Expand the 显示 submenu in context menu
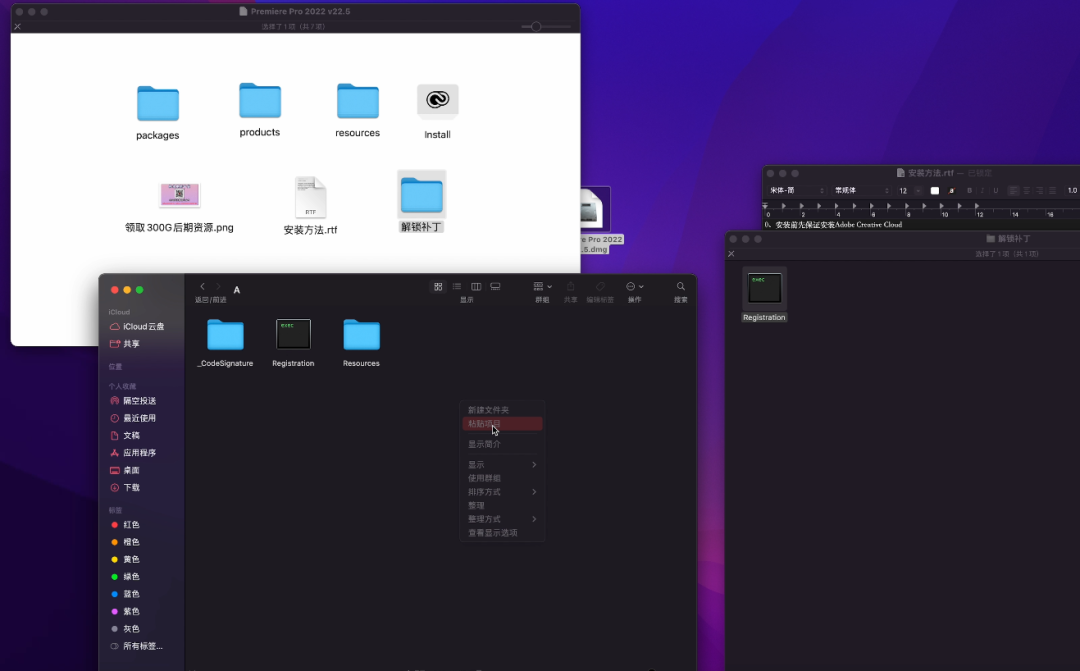Image resolution: width=1080 pixels, height=671 pixels. coord(502,465)
